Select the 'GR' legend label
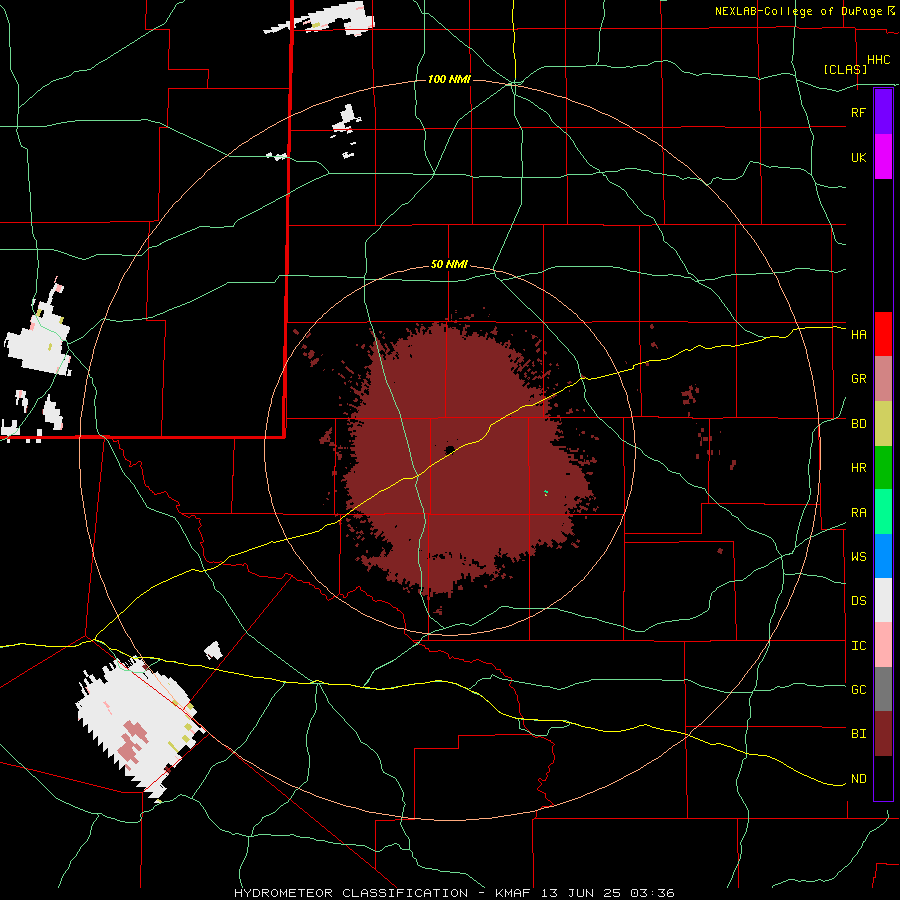 pos(858,379)
